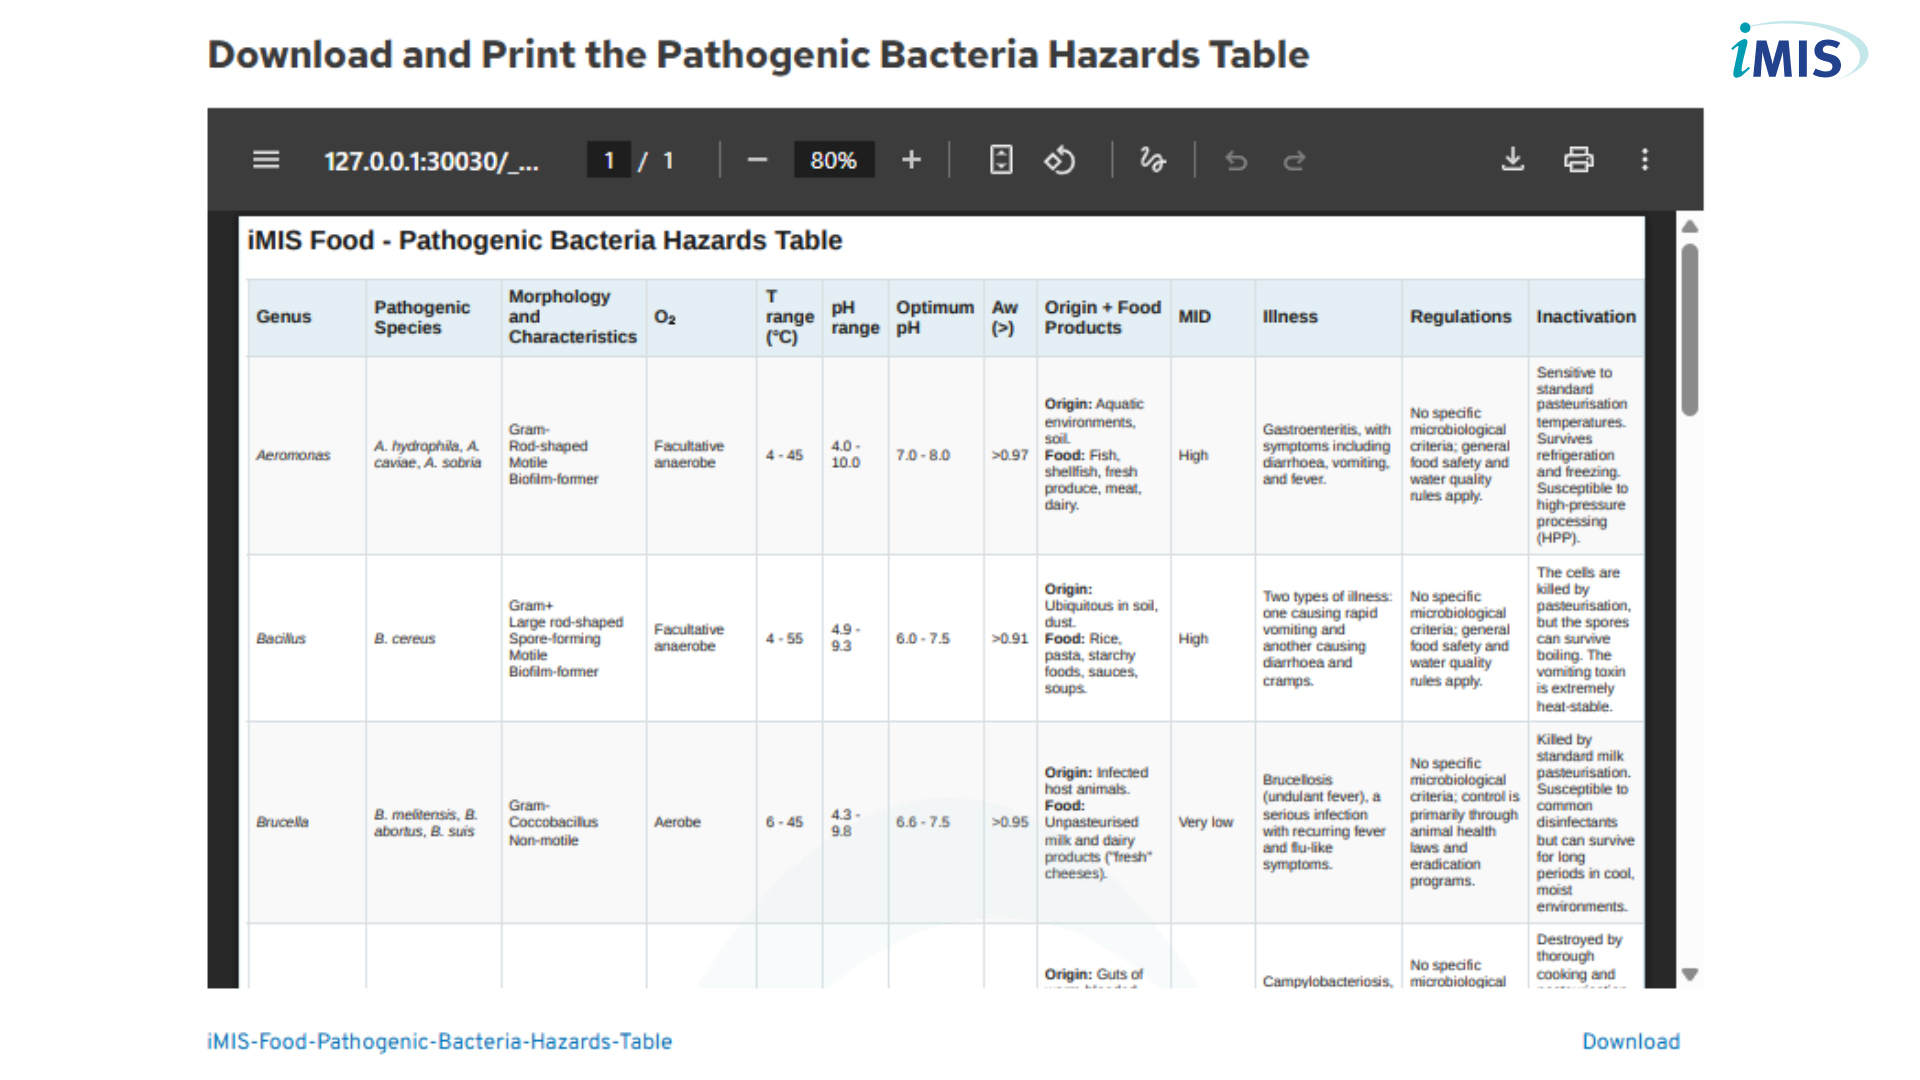Open iMIS-Food-Pathogenic-Bacteria-Hazards-Table link
Viewport: 1920px width, 1080px height.
click(x=440, y=1041)
